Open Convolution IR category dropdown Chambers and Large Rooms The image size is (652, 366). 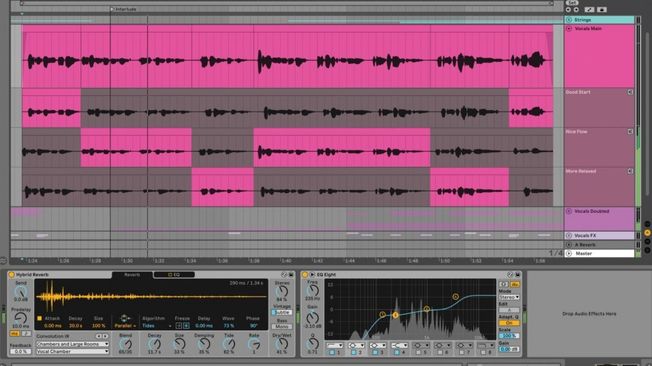point(72,344)
